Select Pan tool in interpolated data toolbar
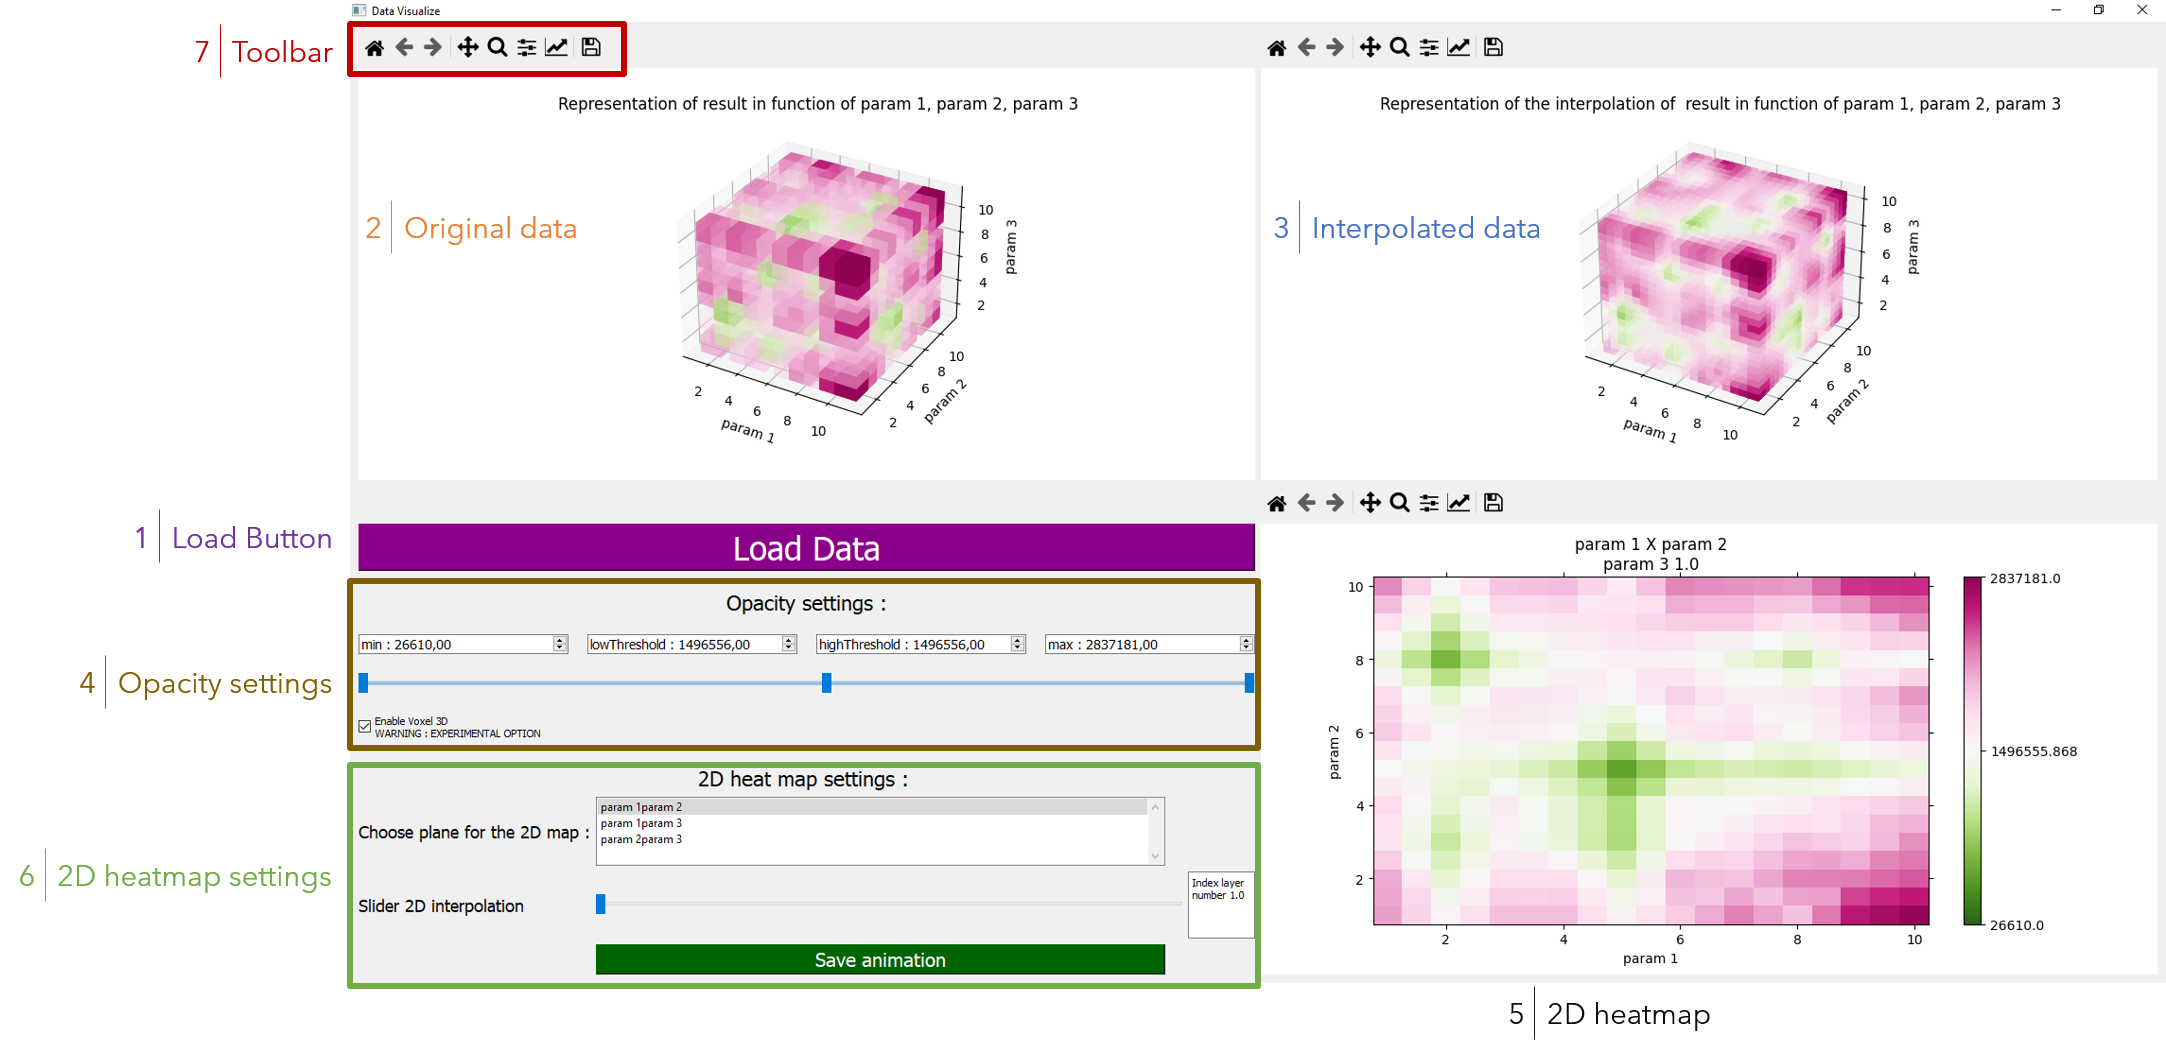Screen dimensions: 2166x1049 click(x=1370, y=47)
